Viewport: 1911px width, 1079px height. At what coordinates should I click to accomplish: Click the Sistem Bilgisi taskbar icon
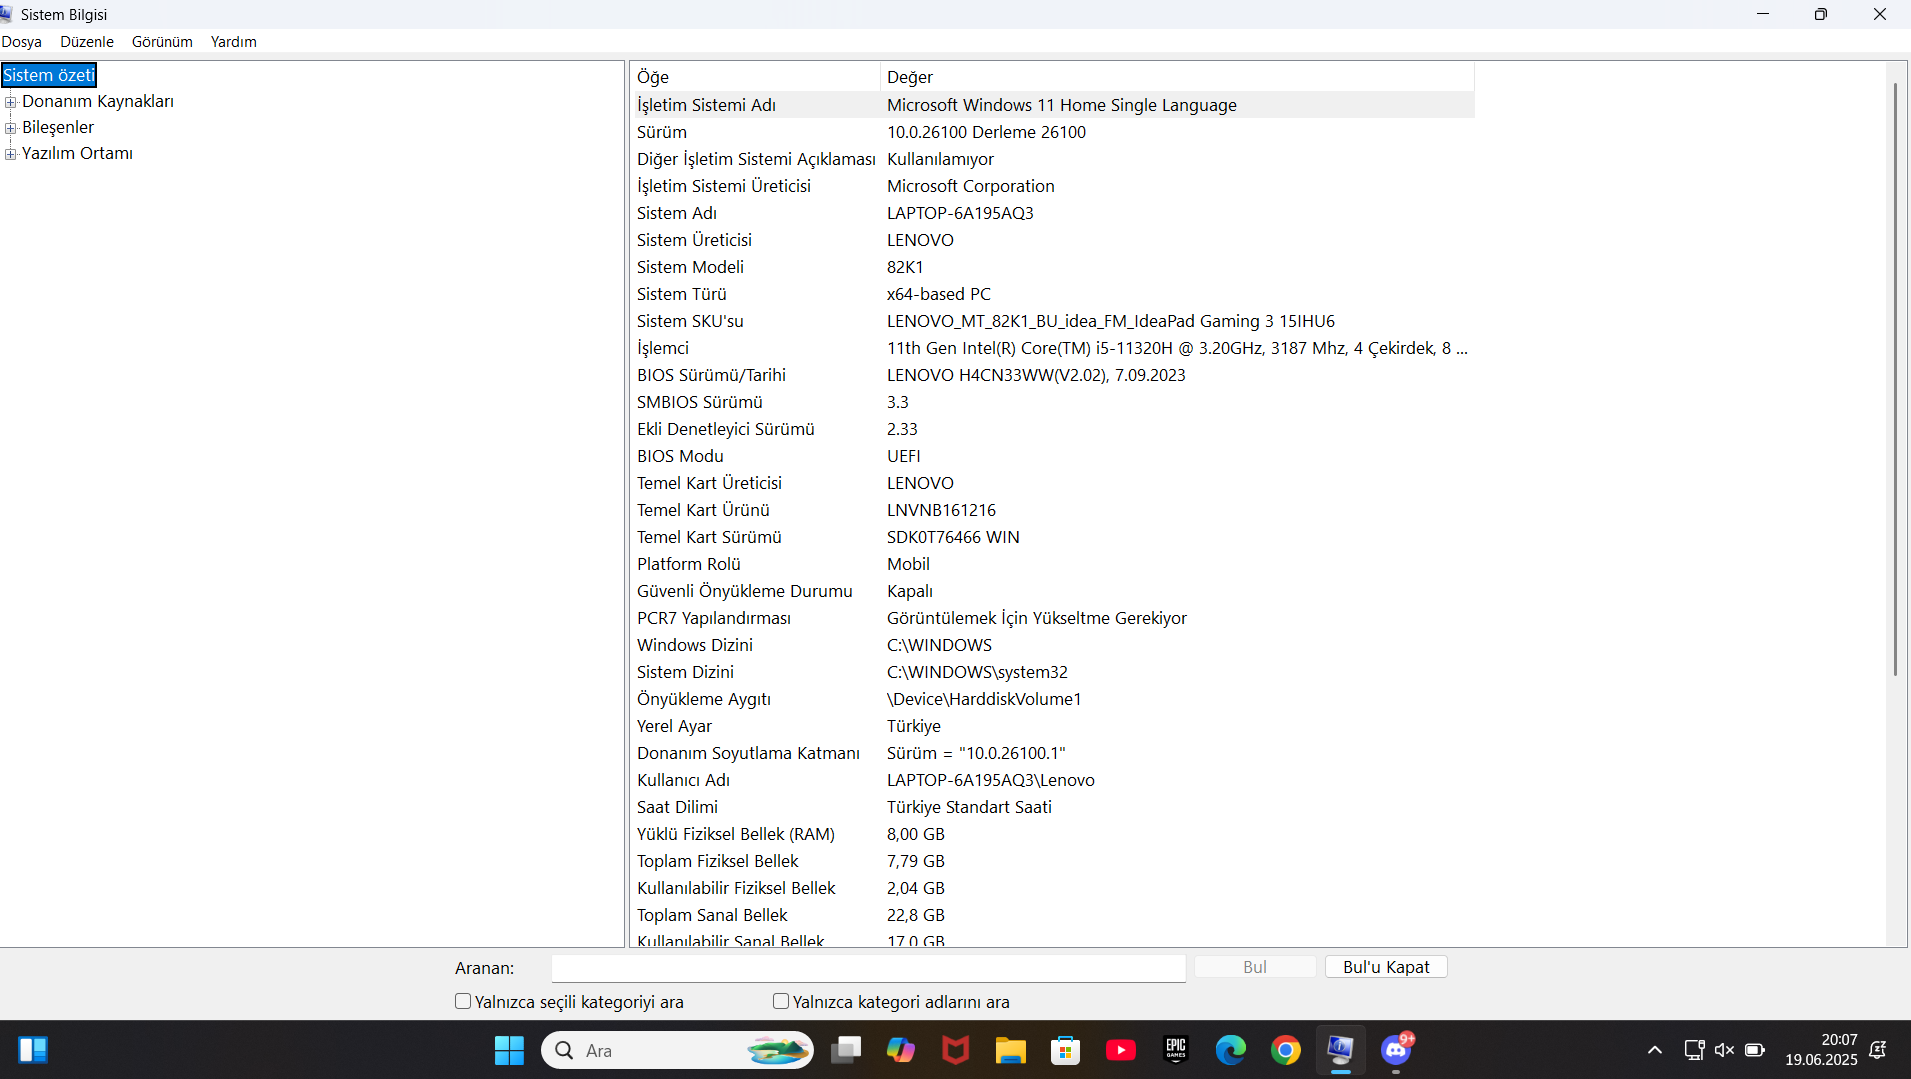1341,1050
